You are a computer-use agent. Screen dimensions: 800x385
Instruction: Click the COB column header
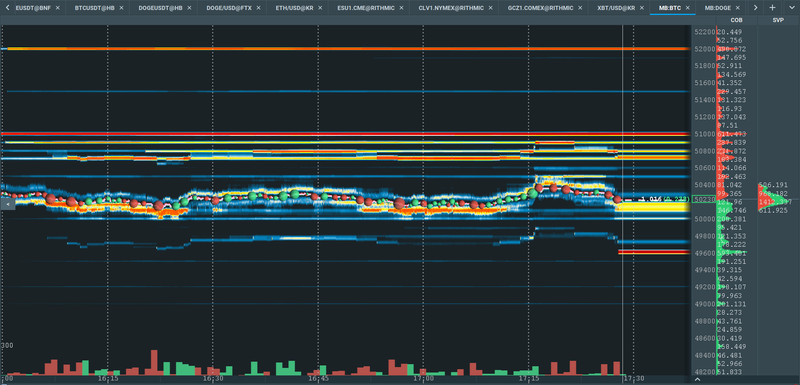point(736,20)
